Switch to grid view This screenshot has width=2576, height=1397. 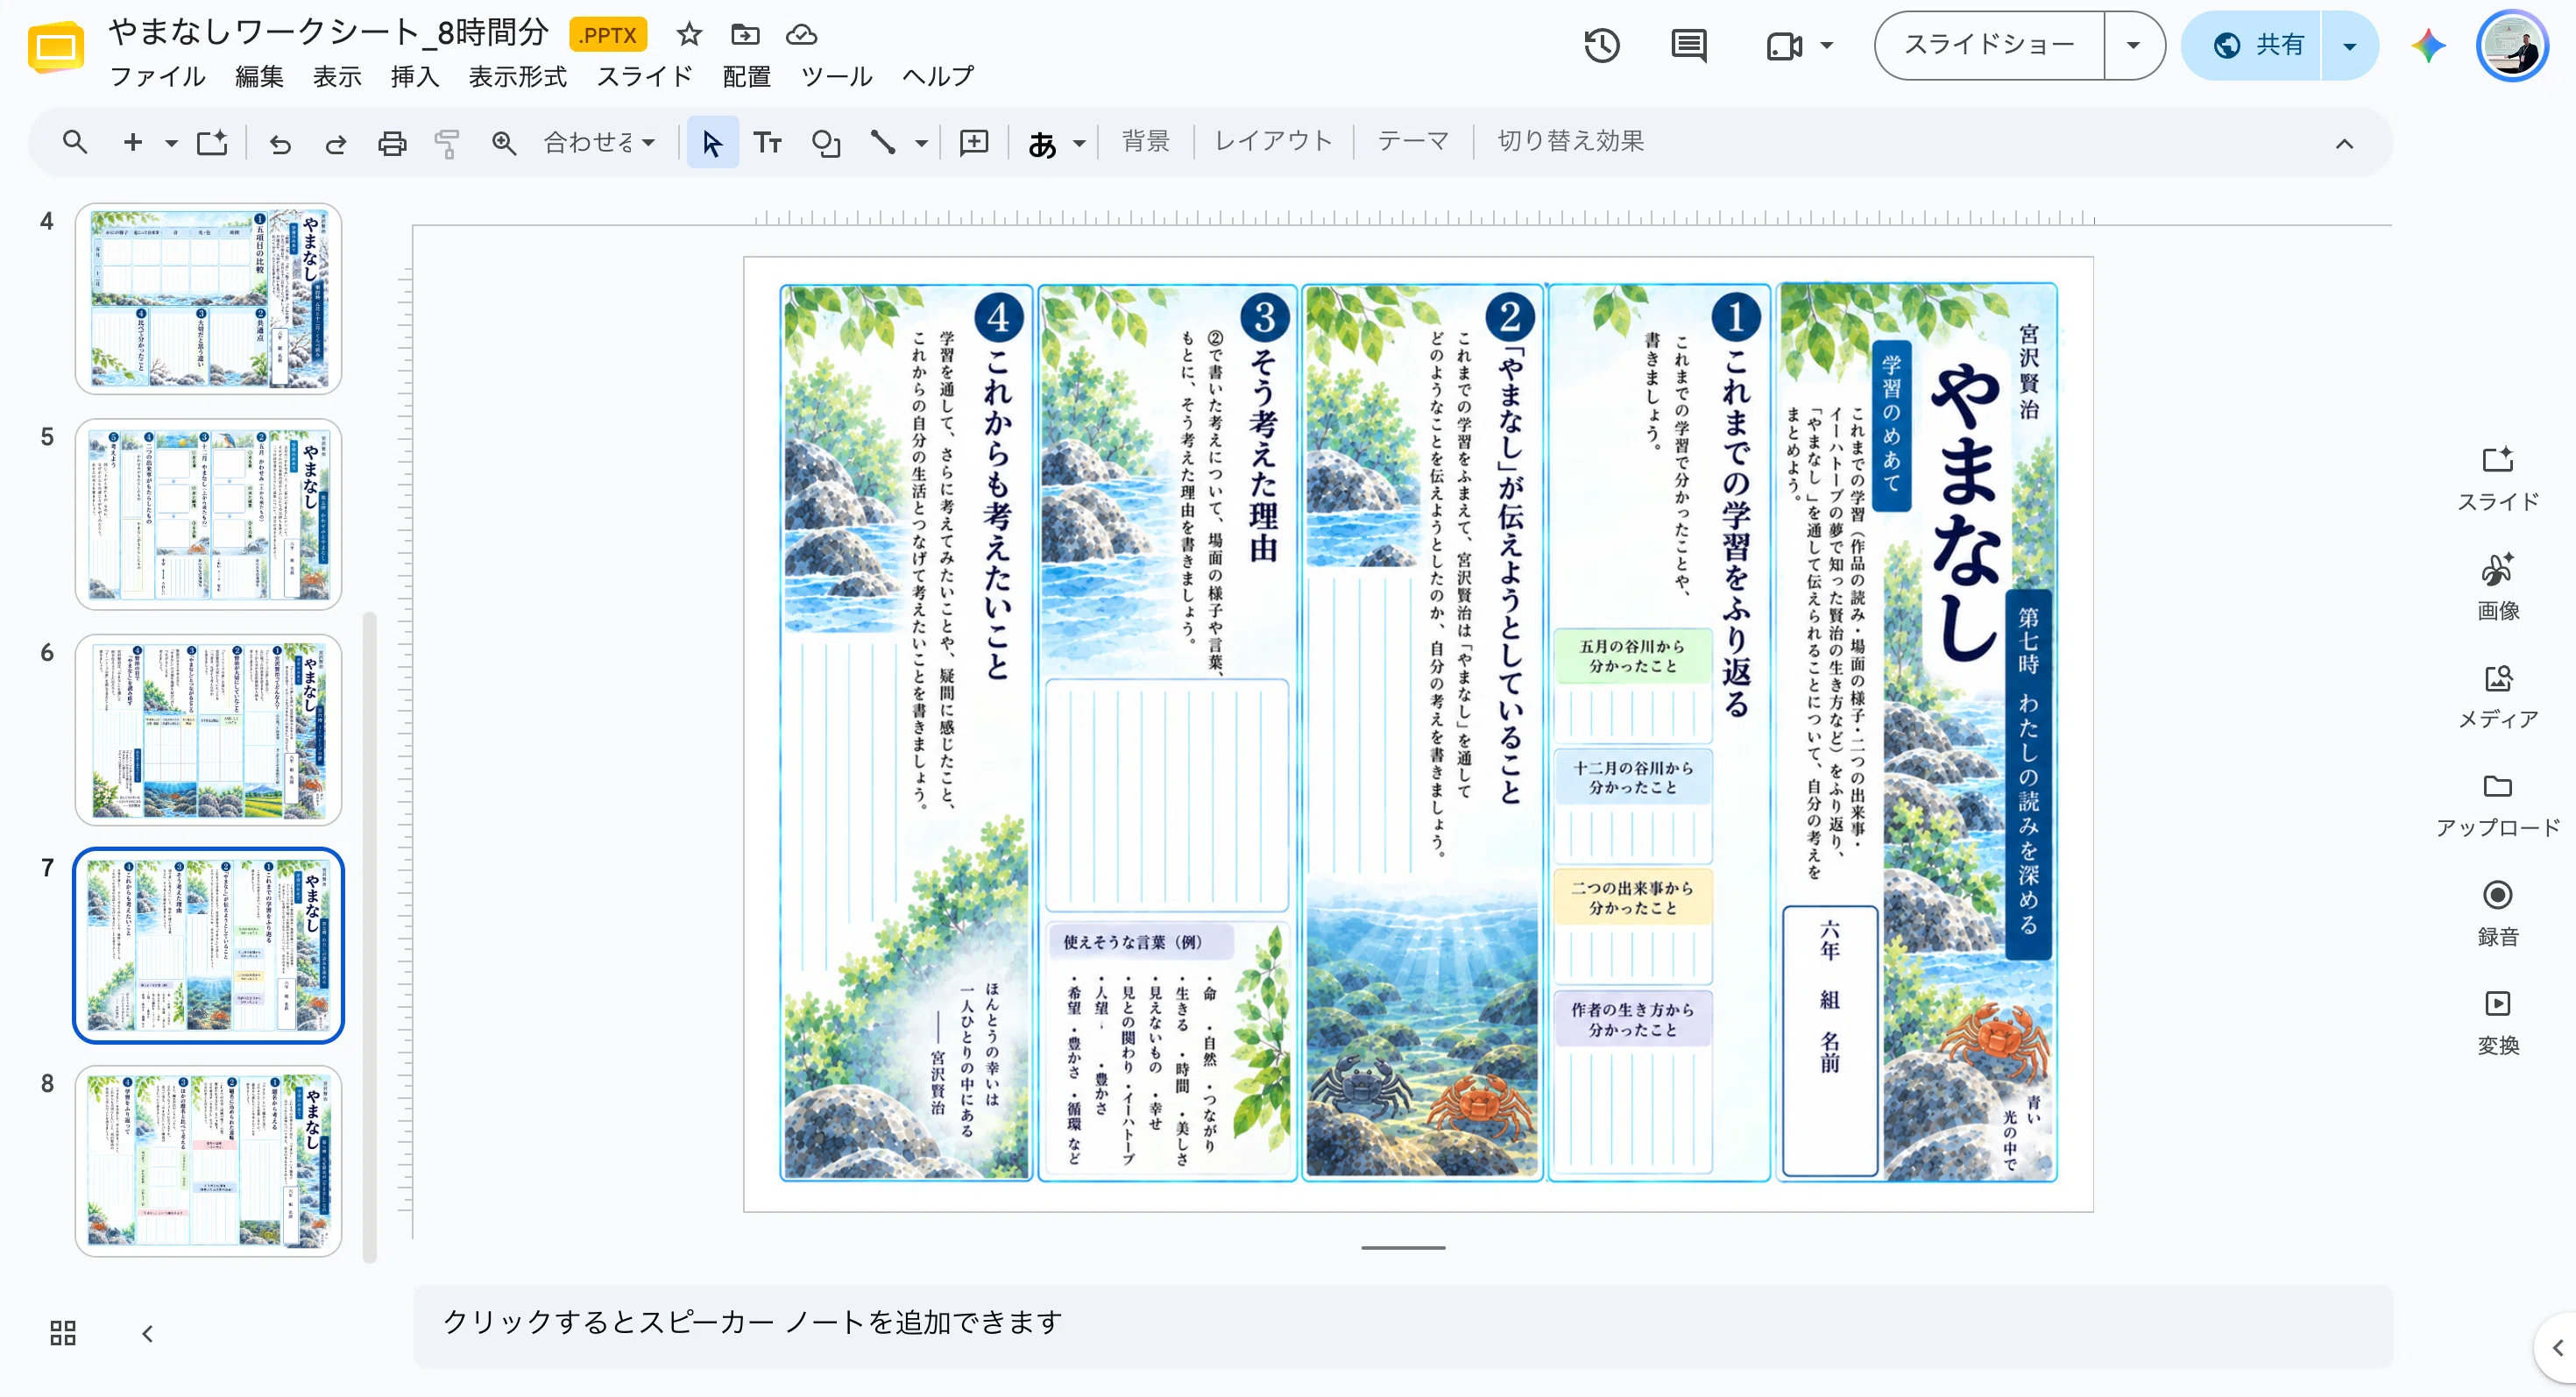(x=62, y=1333)
